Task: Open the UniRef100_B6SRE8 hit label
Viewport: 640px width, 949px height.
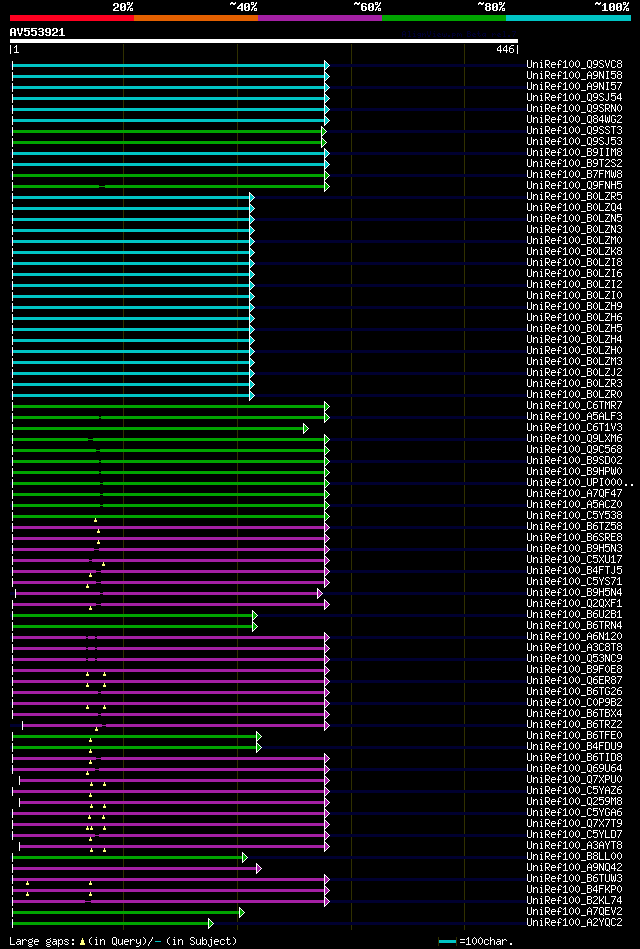Action: coord(575,537)
